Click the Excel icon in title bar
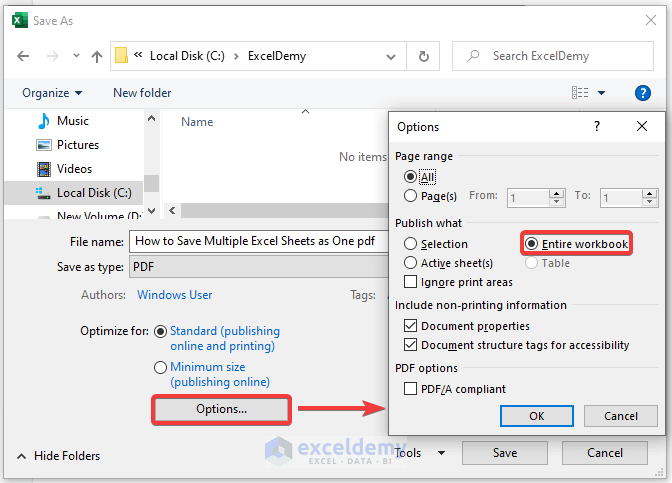The image size is (672, 483). pyautogui.click(x=20, y=20)
